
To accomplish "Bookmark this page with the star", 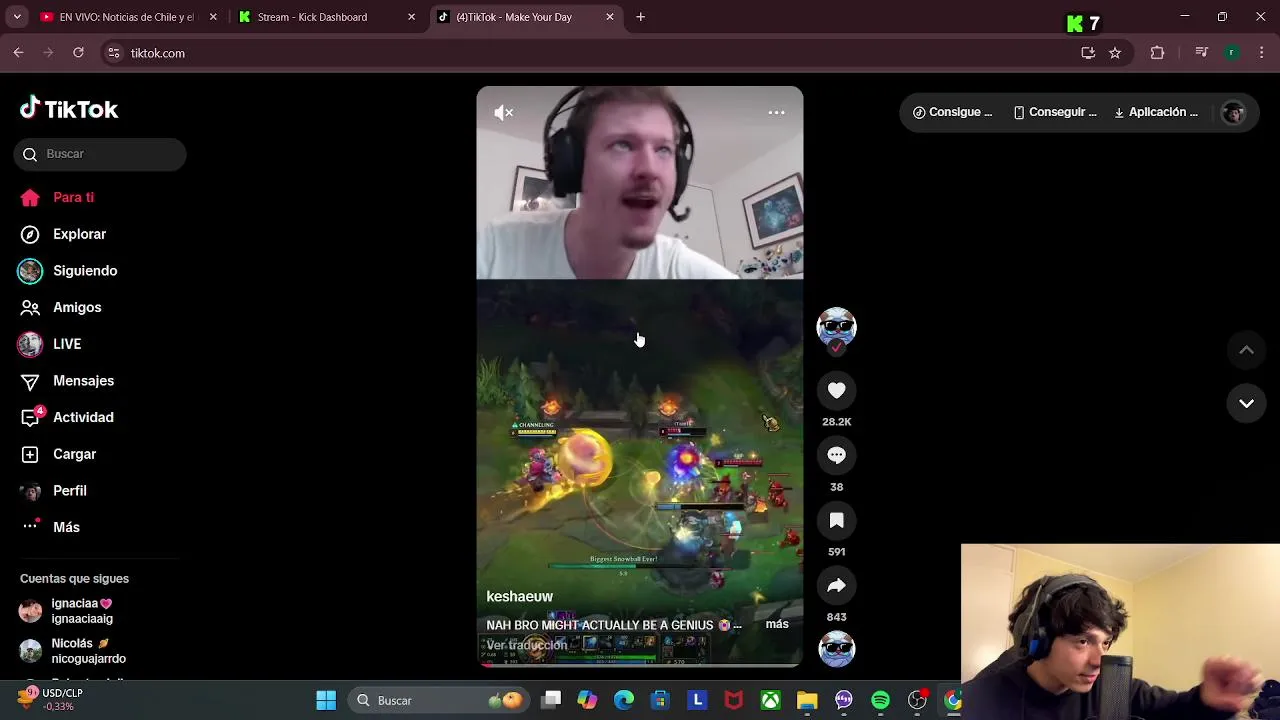I will pos(1115,53).
